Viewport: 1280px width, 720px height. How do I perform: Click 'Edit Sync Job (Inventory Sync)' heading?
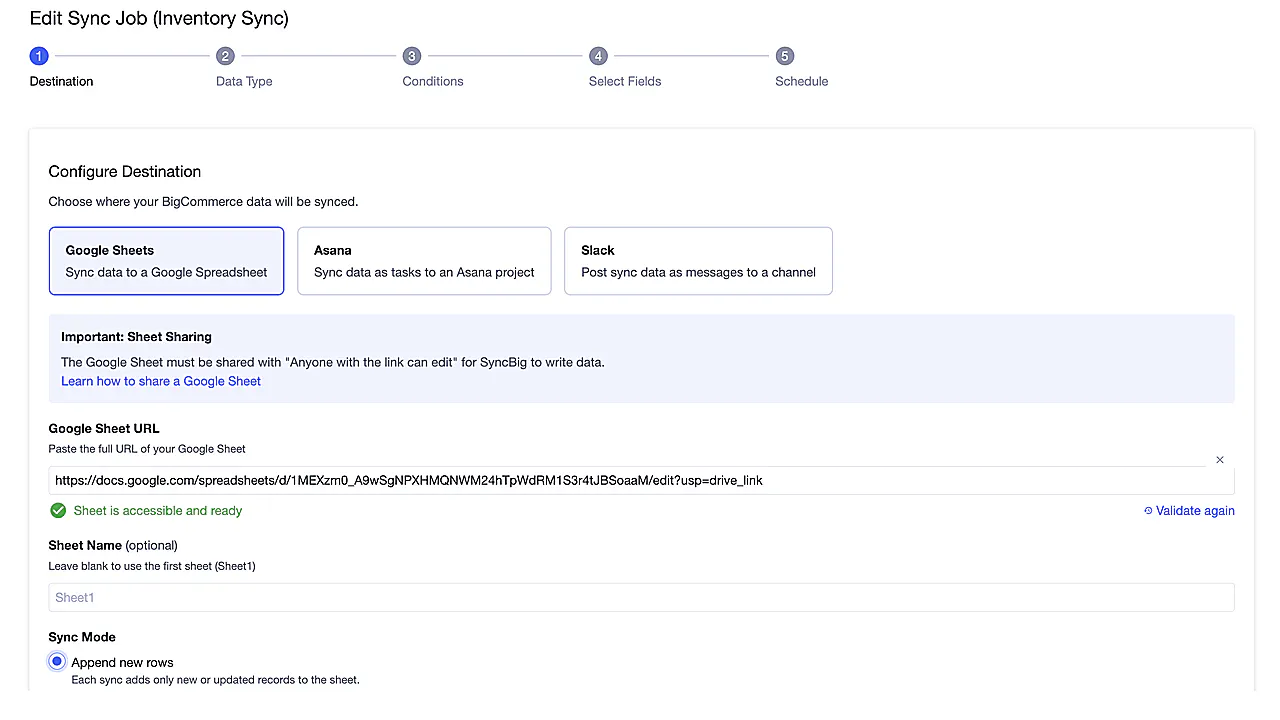pos(159,18)
